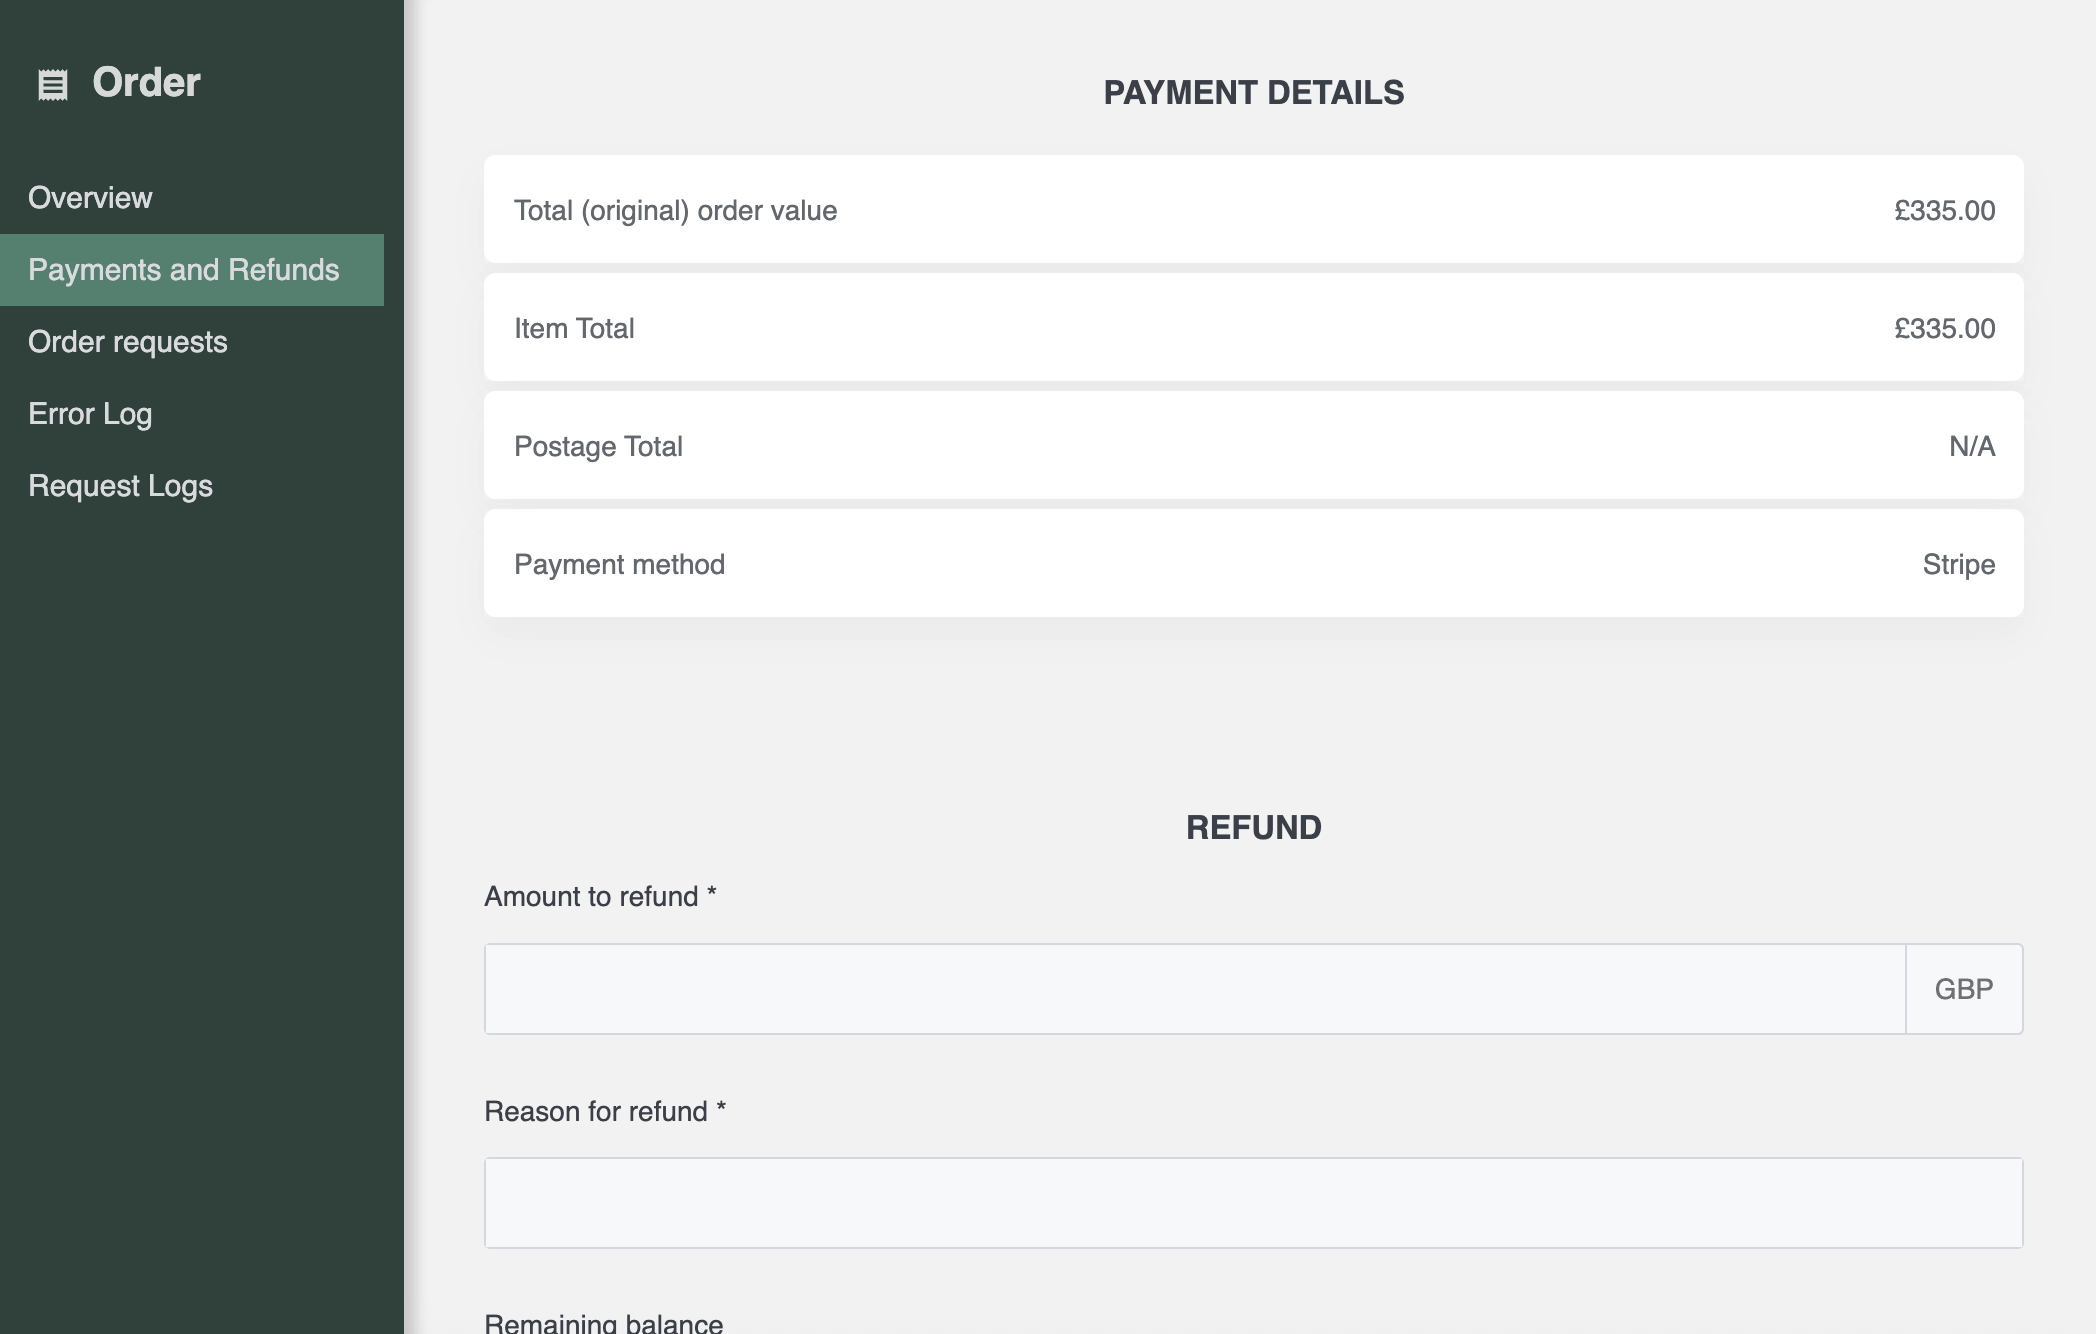
Task: Select Payments and Refunds in sidebar
Action: [x=184, y=270]
